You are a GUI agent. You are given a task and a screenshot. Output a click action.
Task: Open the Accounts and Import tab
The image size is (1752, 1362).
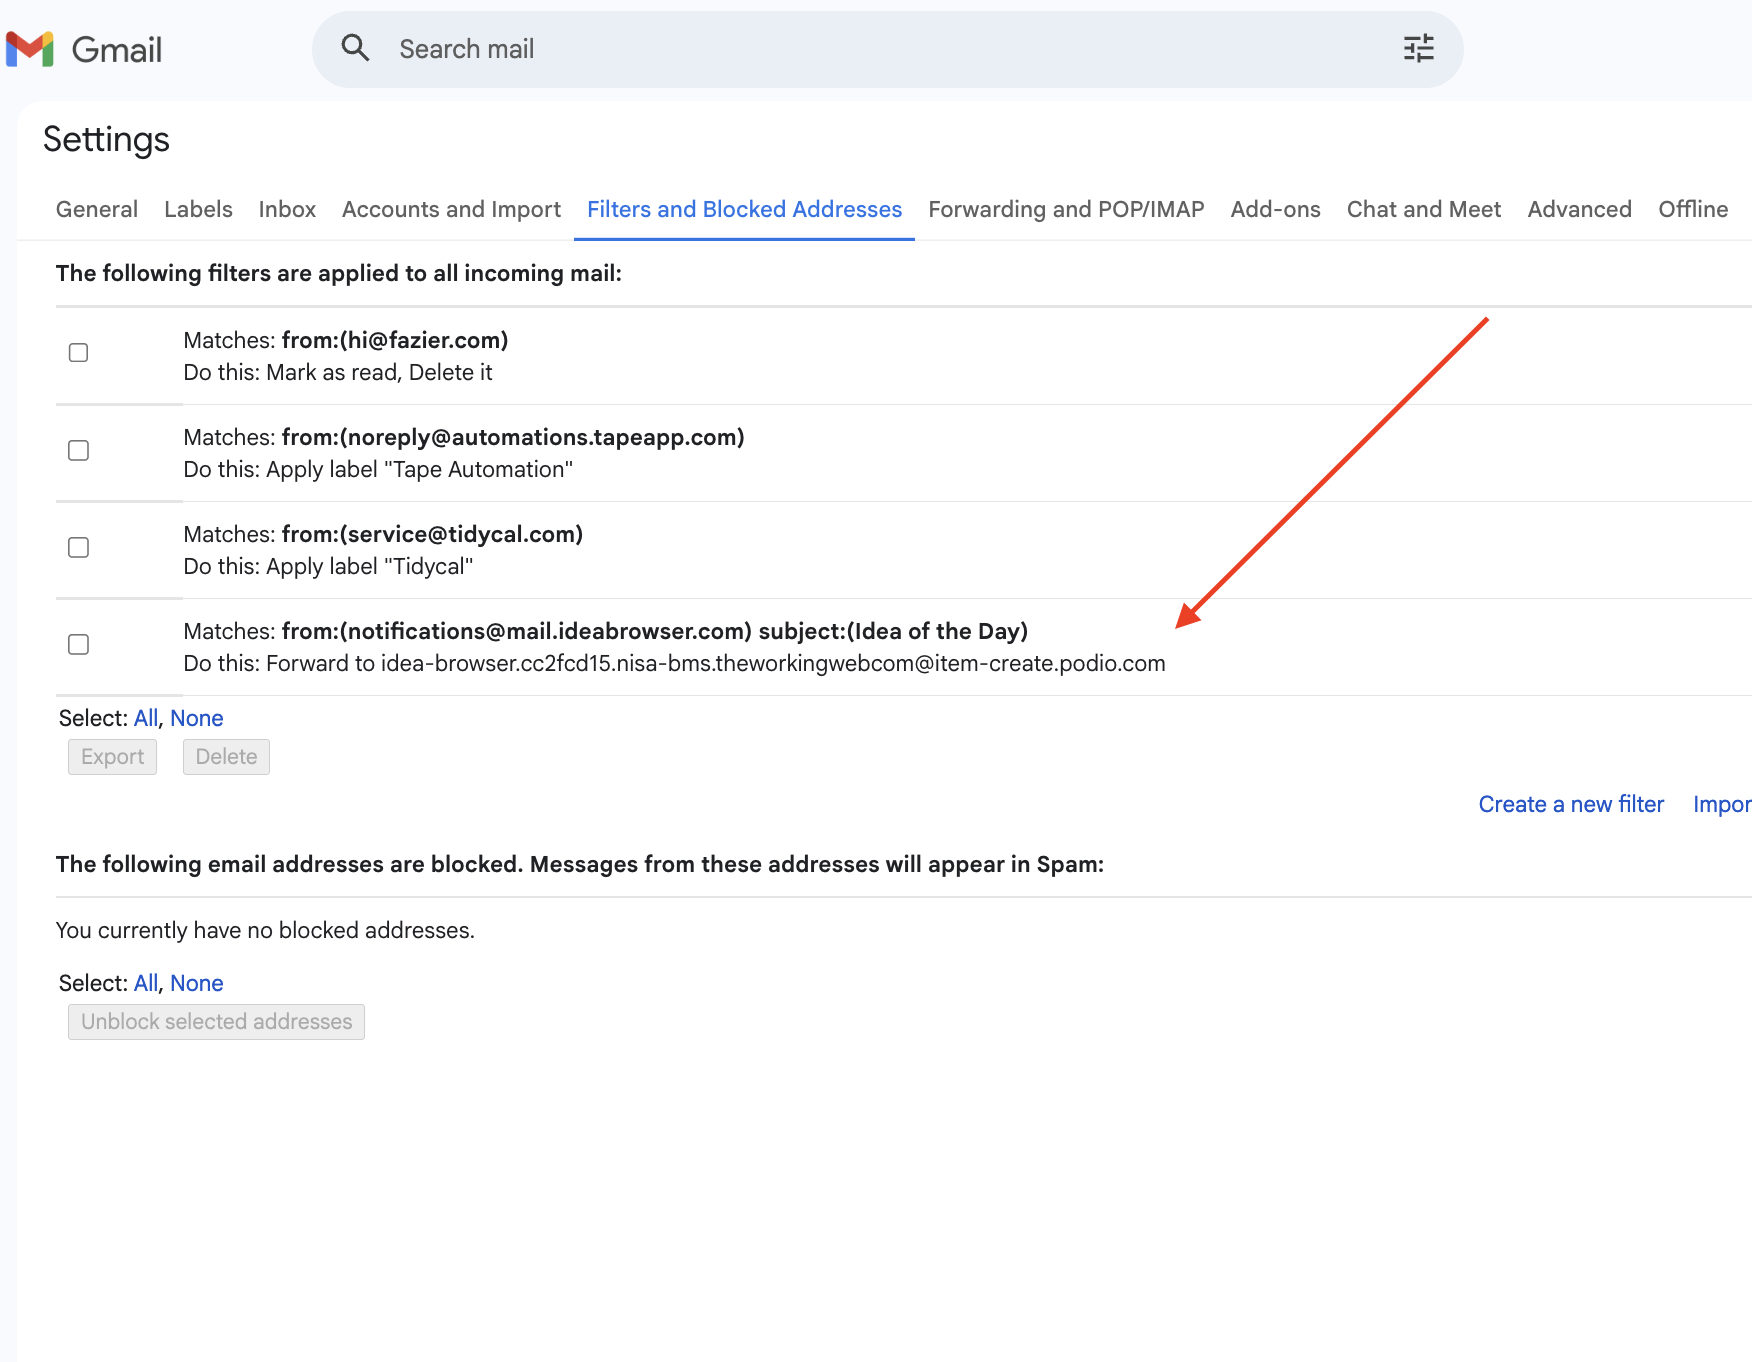(451, 209)
